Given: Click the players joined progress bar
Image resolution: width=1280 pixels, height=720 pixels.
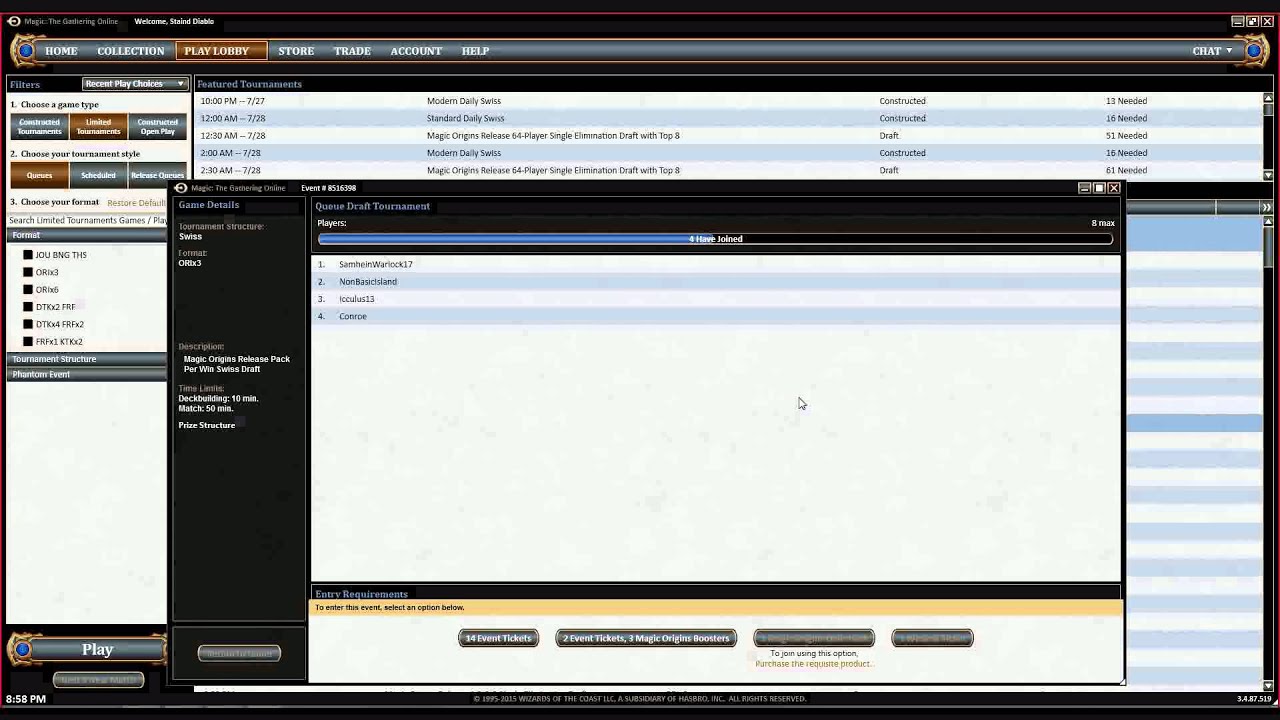Looking at the screenshot, I should 715,239.
